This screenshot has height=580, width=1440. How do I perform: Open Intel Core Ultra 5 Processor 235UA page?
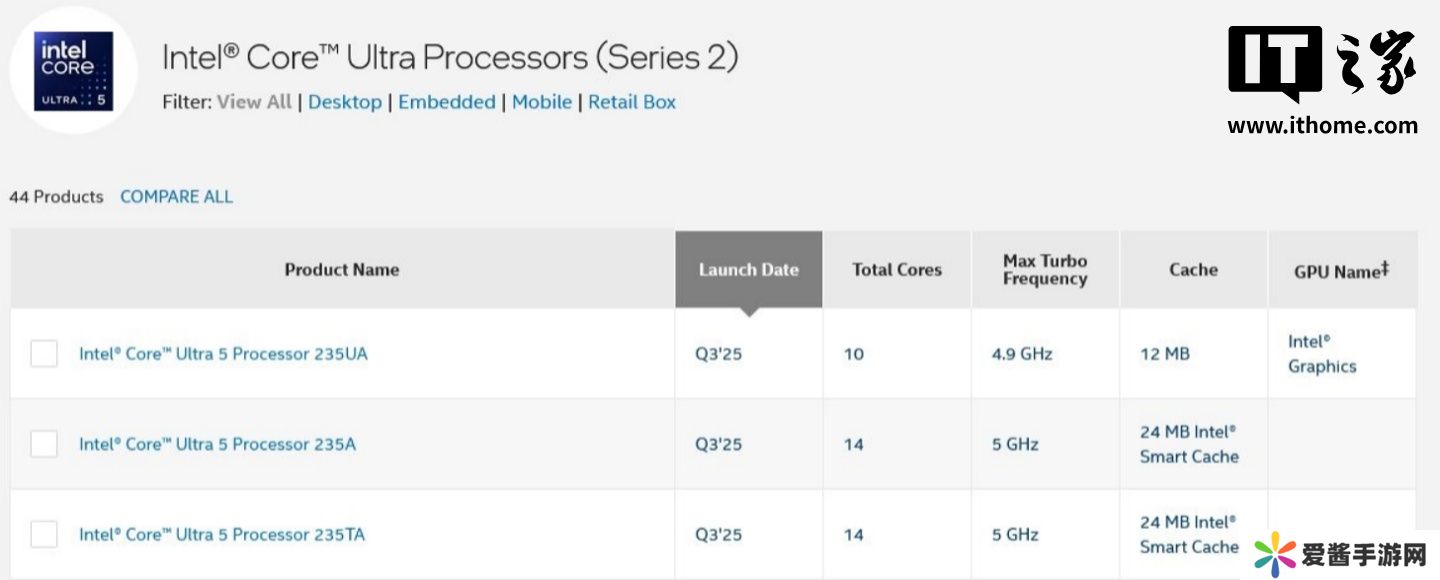tap(223, 354)
